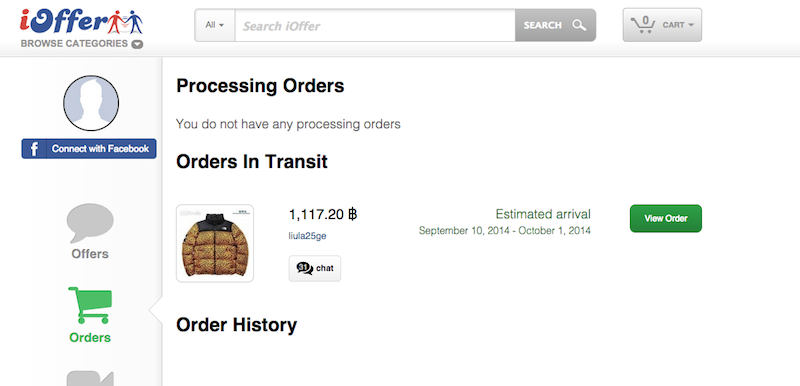
Task: Open the All search filter dropdown
Action: tap(214, 25)
